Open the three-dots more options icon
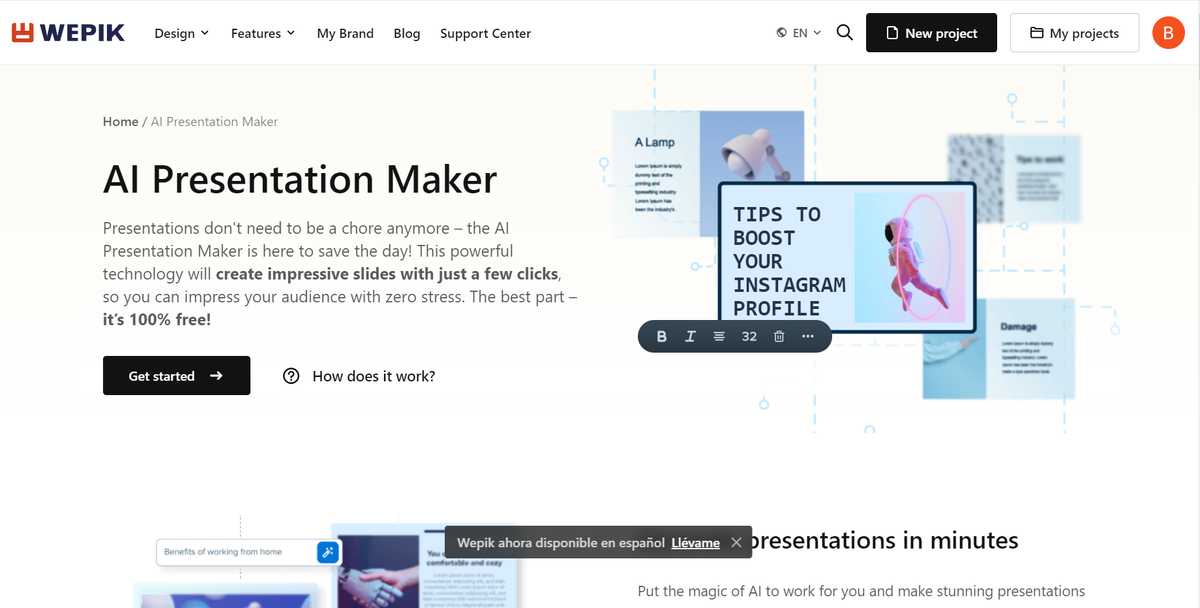The height and width of the screenshot is (608, 1200). 808,336
